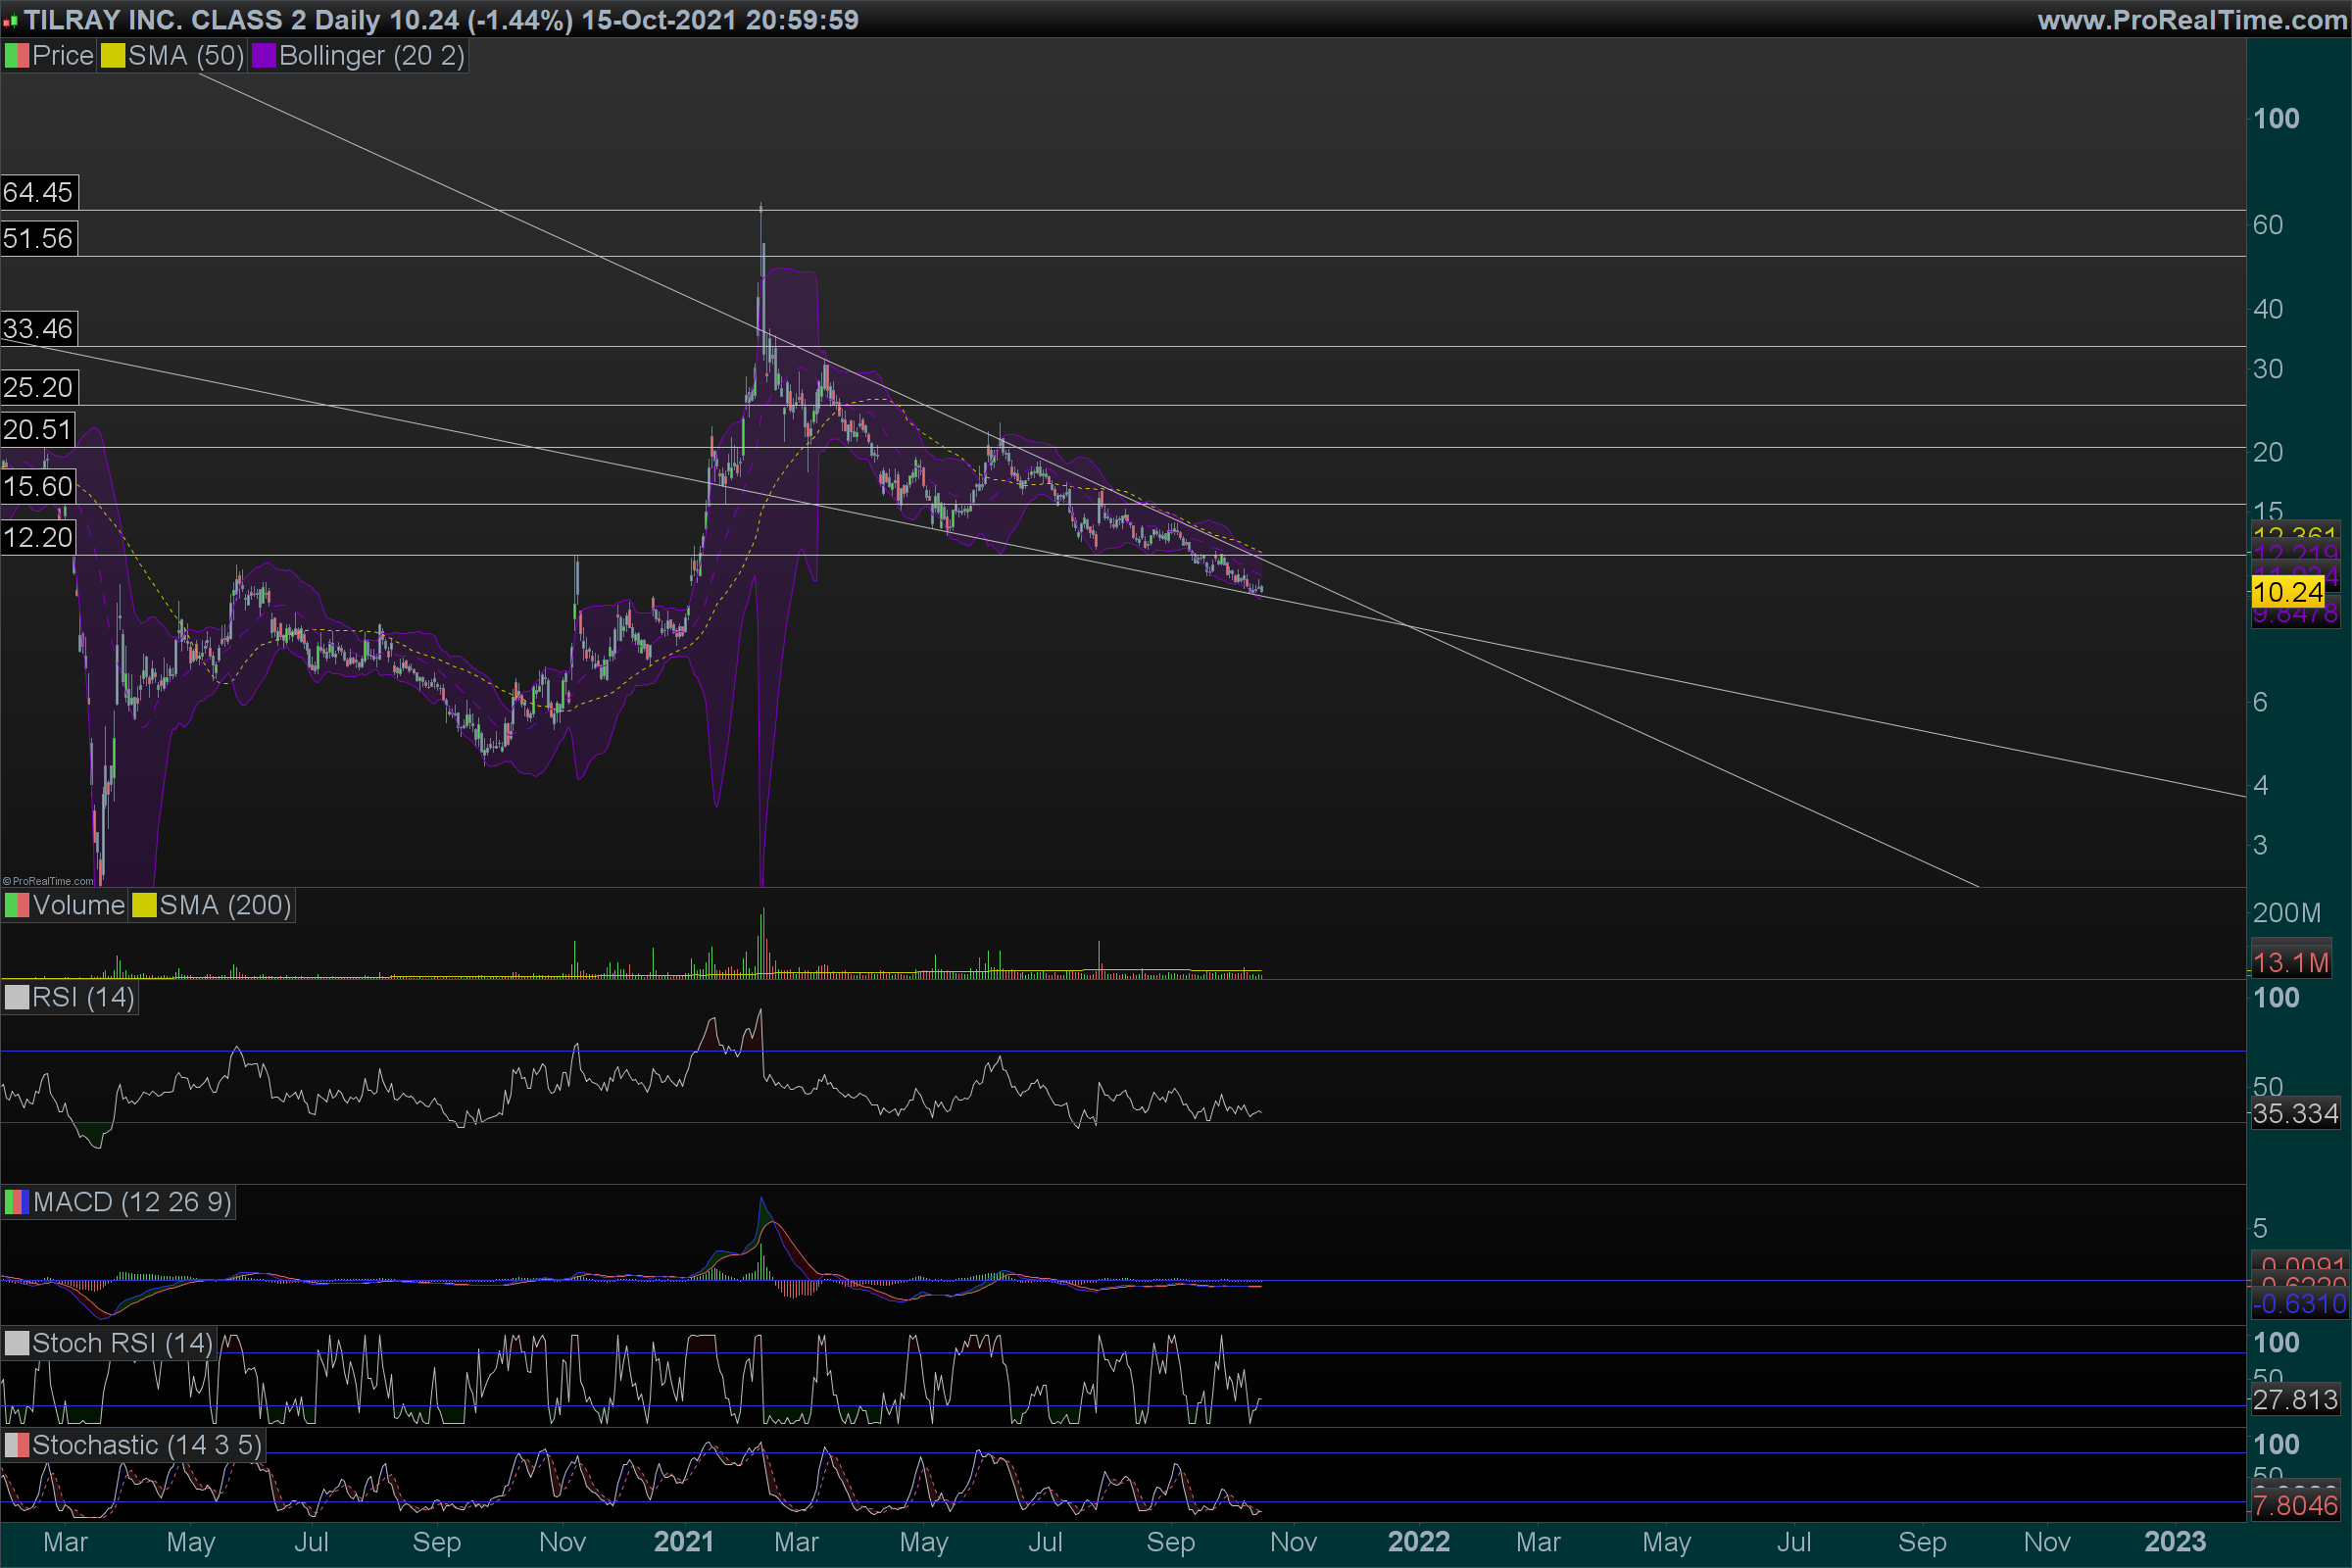The image size is (2352, 1568).
Task: Click the yellow SMA (200) legend icon
Action: (144, 906)
